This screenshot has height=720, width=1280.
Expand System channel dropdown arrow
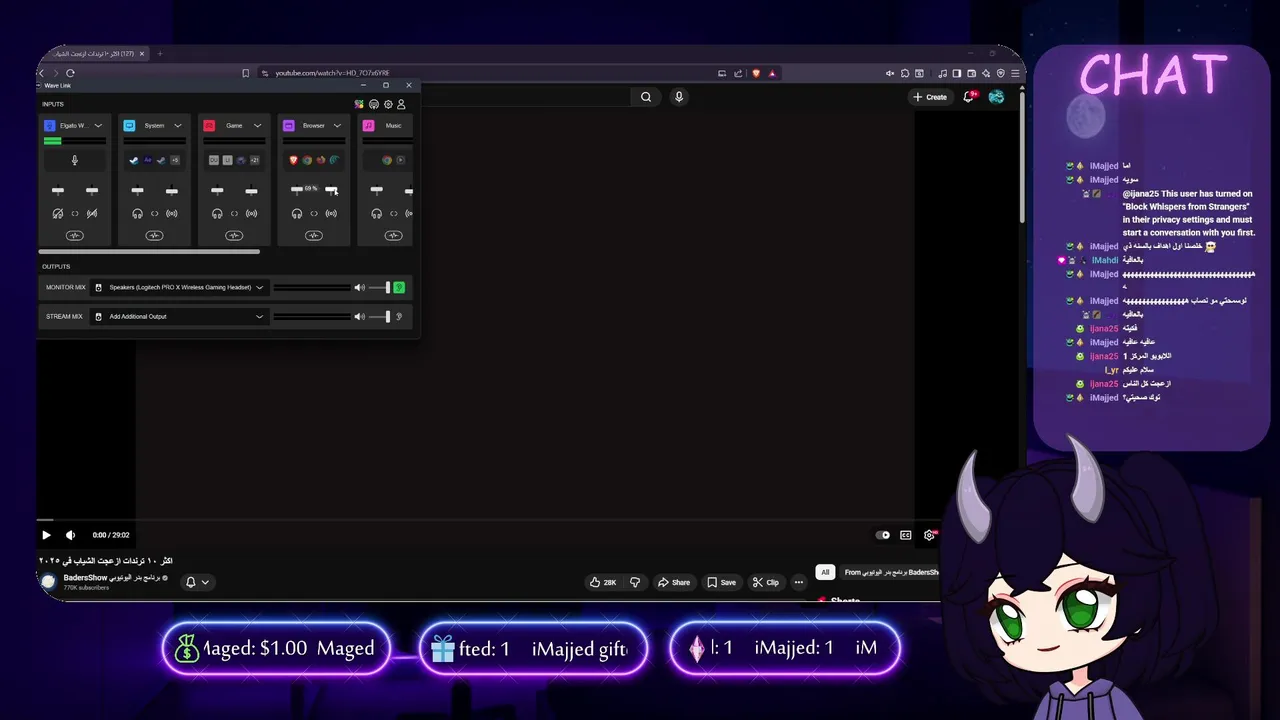pos(178,126)
